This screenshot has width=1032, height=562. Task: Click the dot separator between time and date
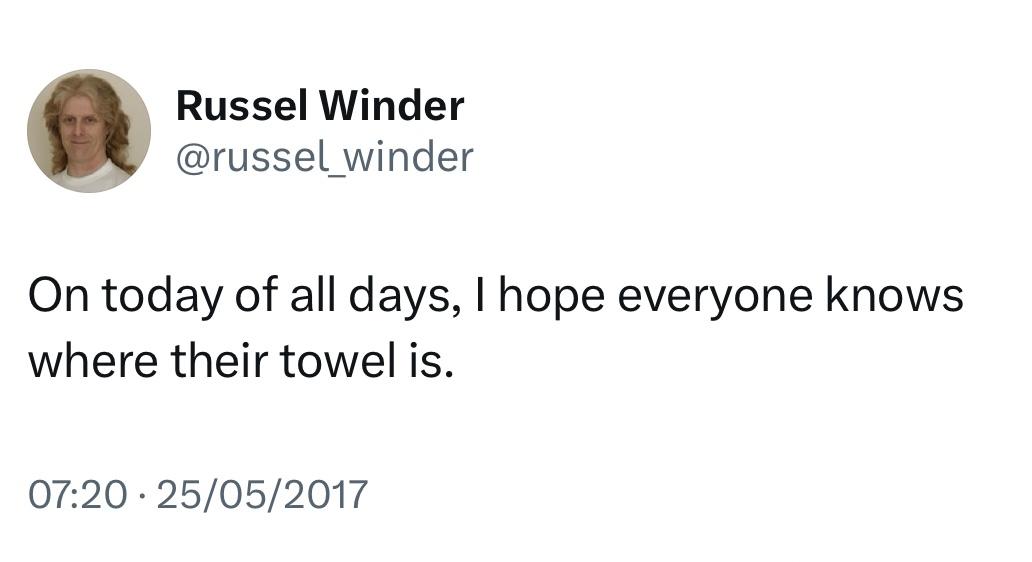[x=142, y=495]
